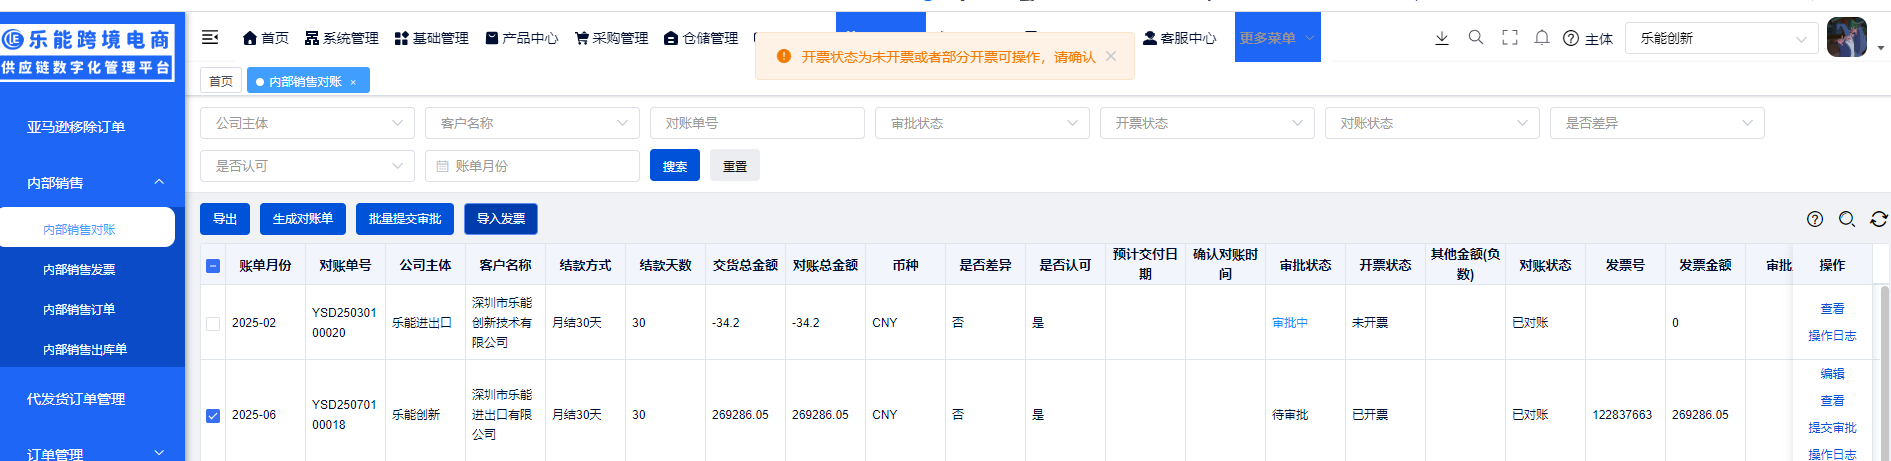The height and width of the screenshot is (461, 1891).
Task: Open the 客服中心 menu
Action: [1179, 38]
